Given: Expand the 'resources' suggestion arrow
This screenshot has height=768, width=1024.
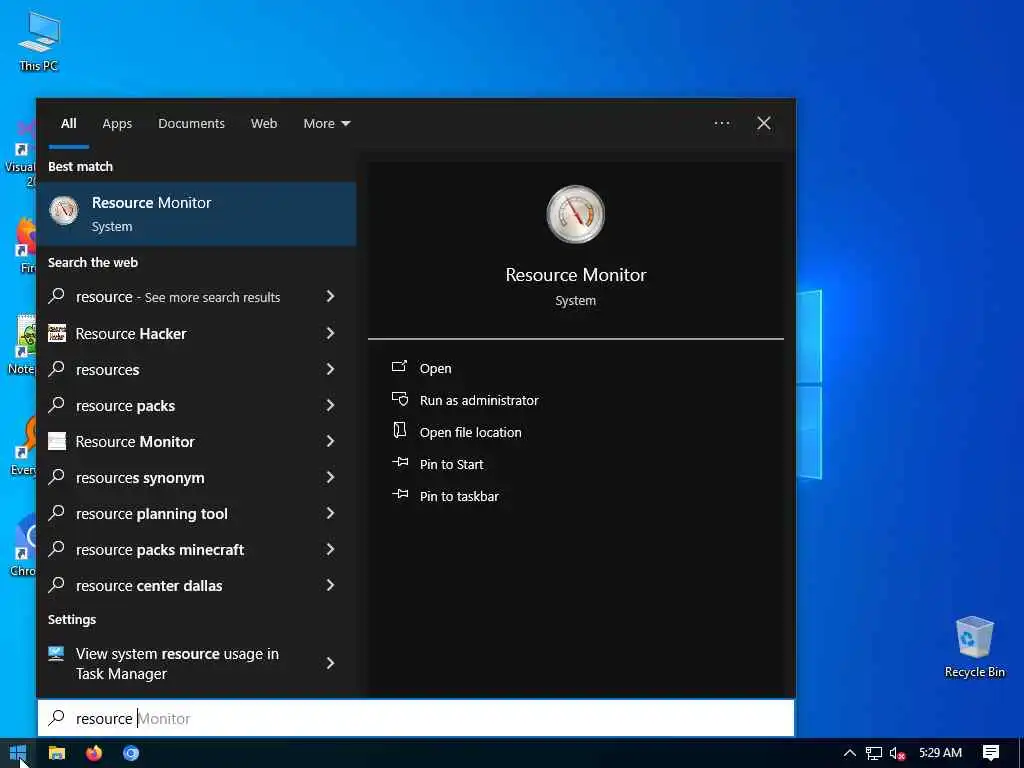Looking at the screenshot, I should [x=330, y=369].
